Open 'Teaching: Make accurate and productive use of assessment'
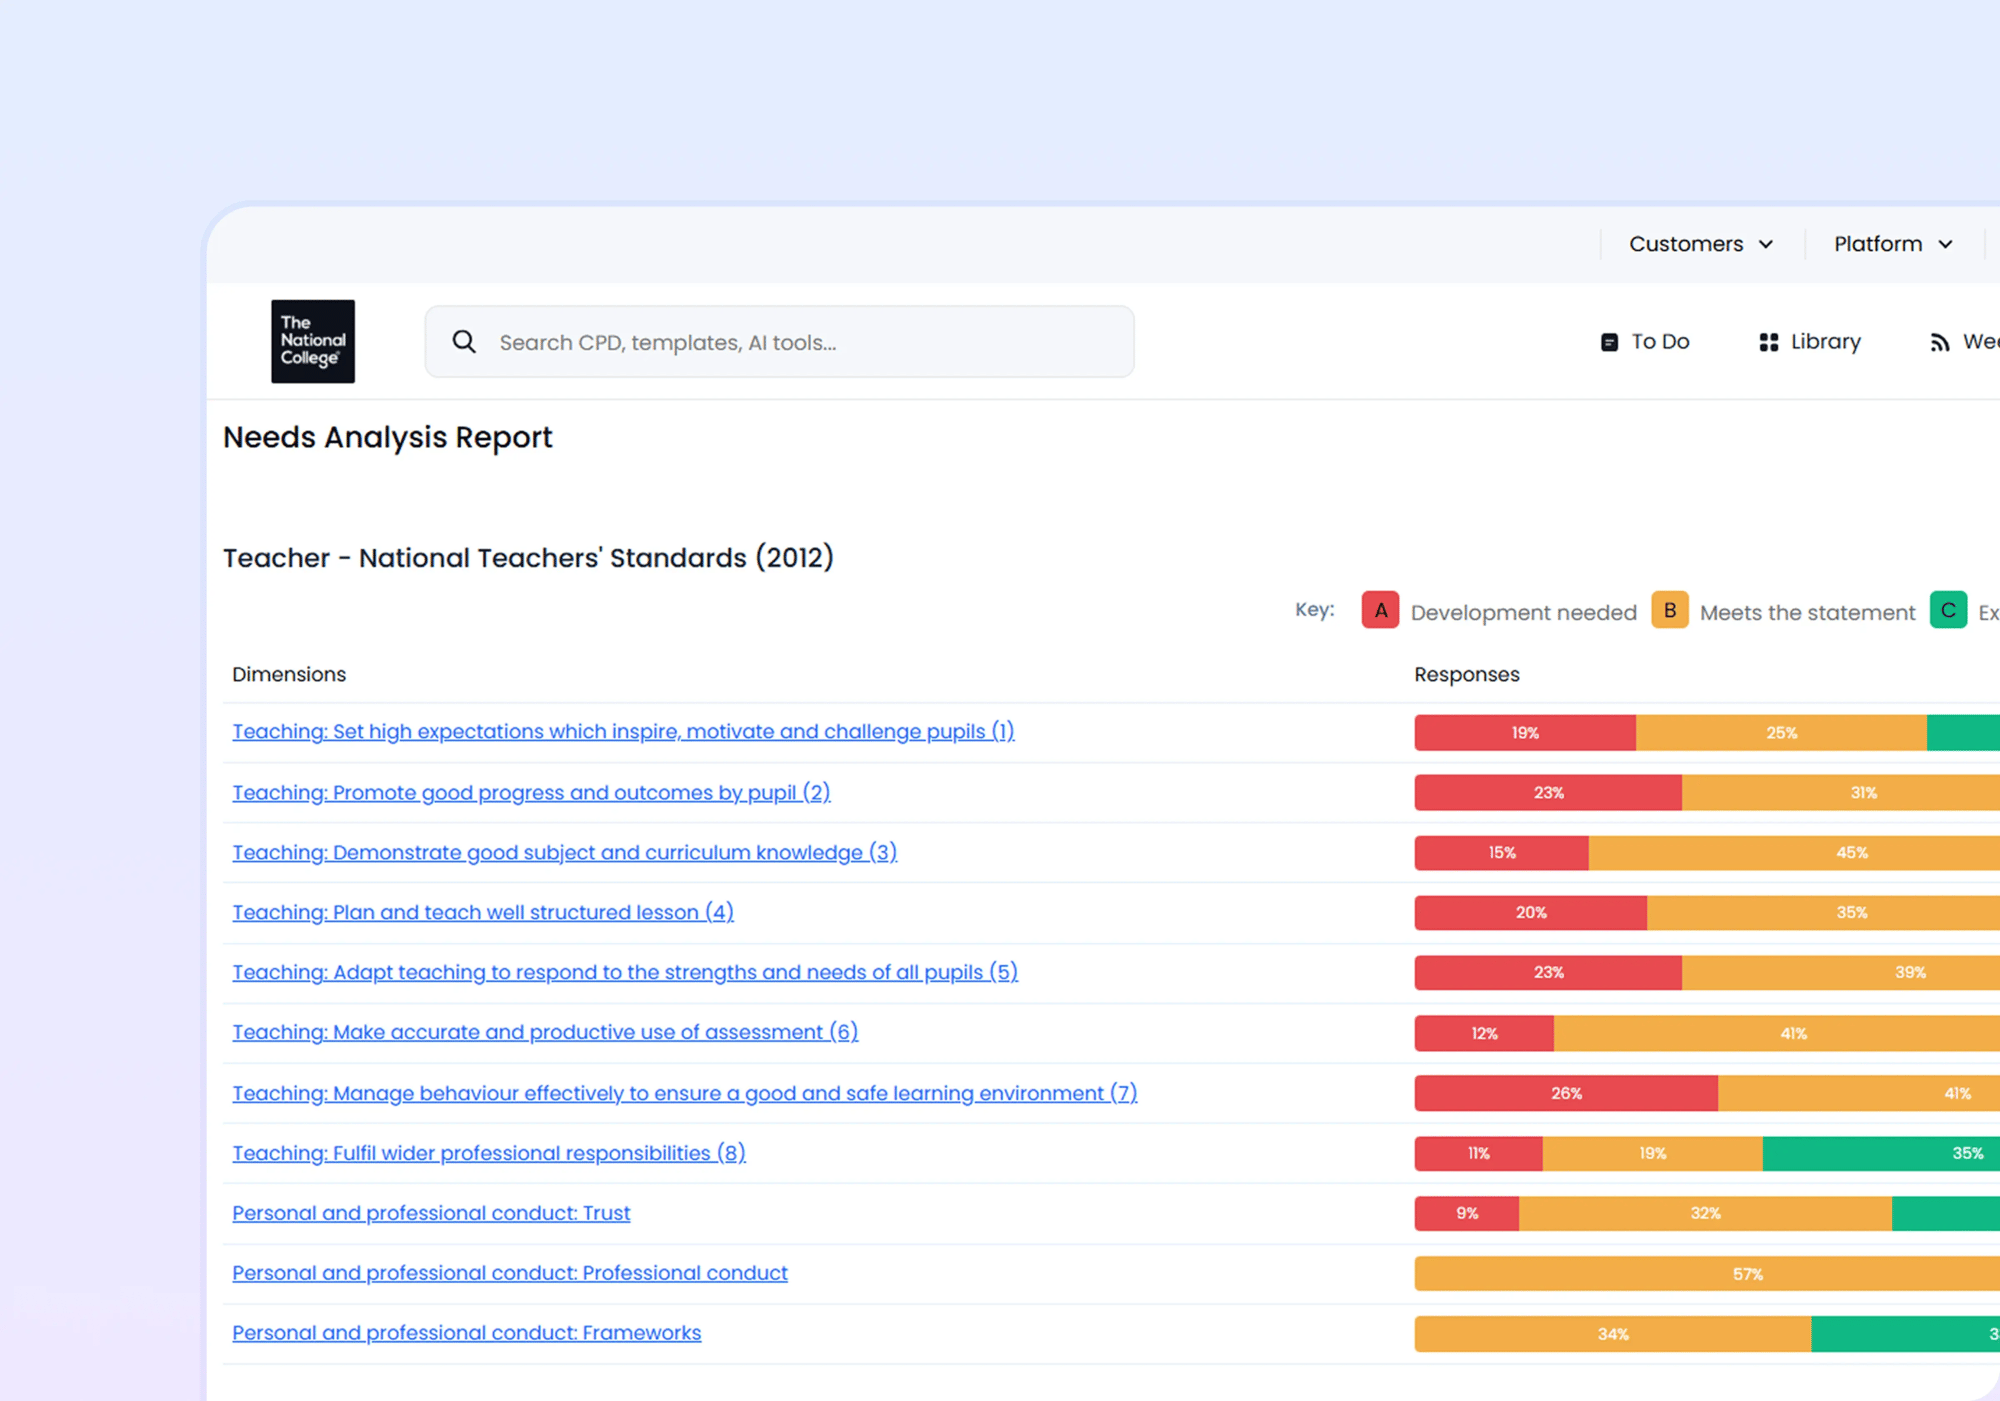2000x1401 pixels. [x=544, y=1032]
